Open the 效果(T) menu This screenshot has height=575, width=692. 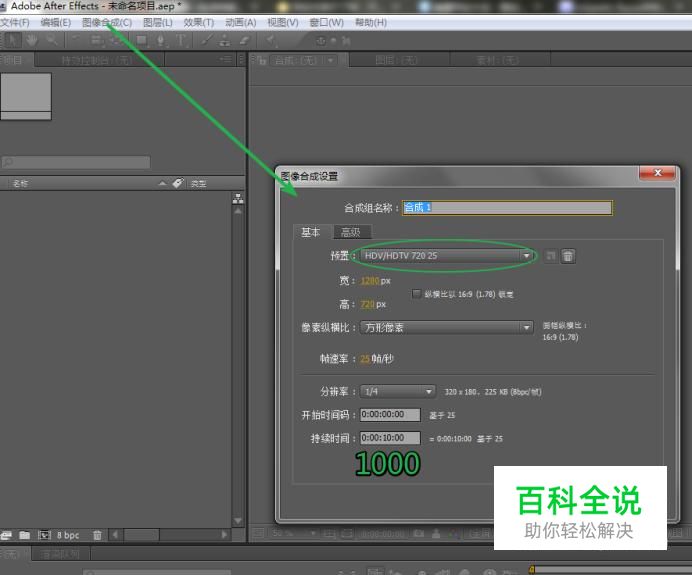point(199,22)
